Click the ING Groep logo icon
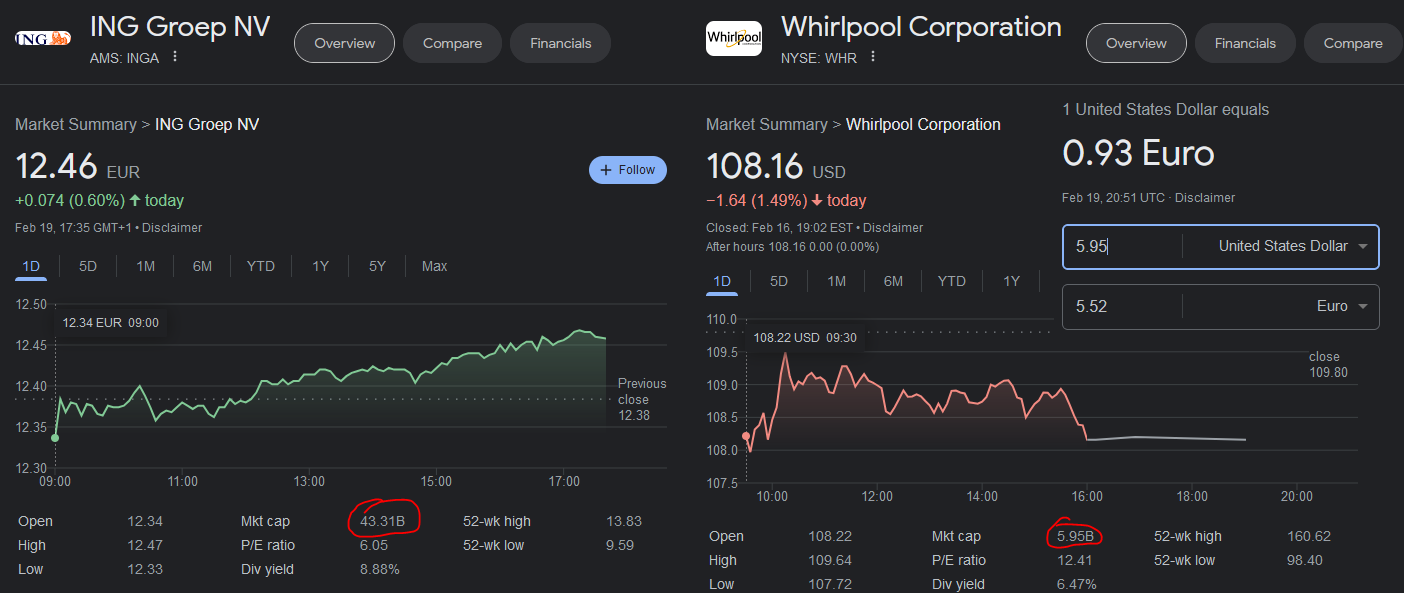This screenshot has height=593, width=1404. click(43, 39)
